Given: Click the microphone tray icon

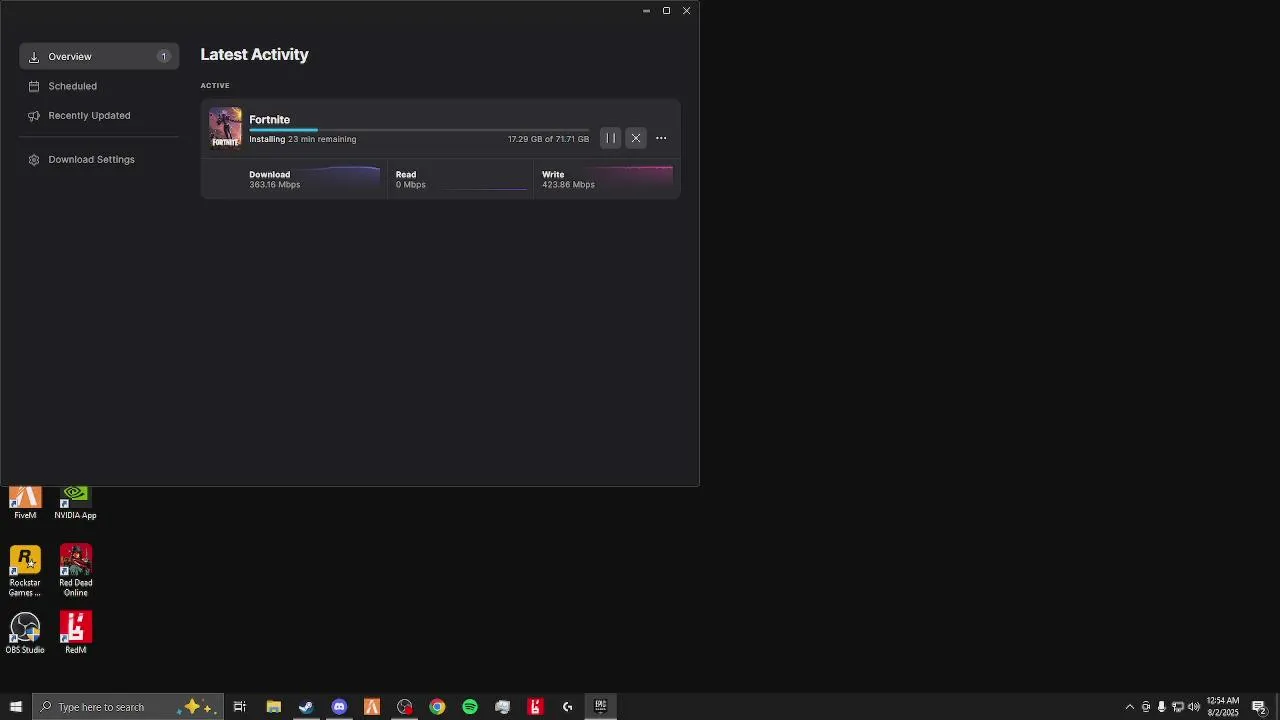Looking at the screenshot, I should (x=1161, y=707).
